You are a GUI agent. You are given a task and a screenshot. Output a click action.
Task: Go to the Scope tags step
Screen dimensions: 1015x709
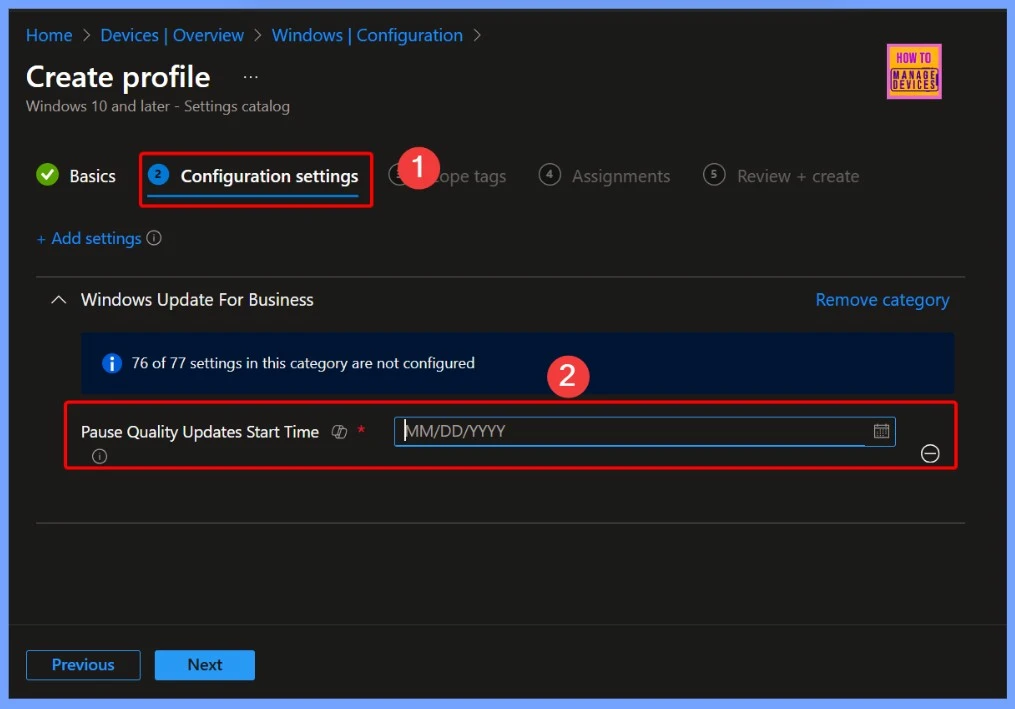click(x=447, y=176)
